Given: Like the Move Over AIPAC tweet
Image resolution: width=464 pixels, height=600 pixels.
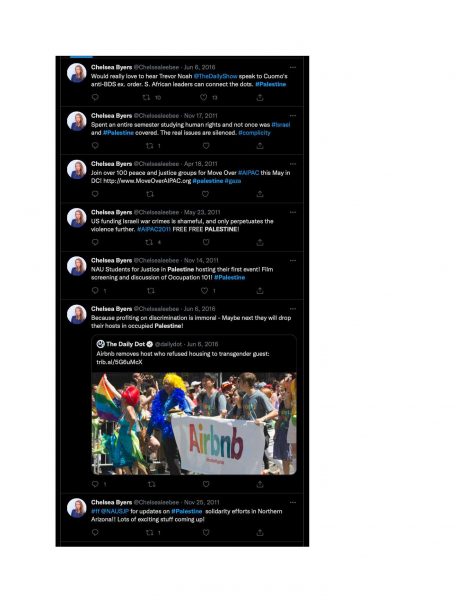Looking at the screenshot, I should [x=205, y=194].
